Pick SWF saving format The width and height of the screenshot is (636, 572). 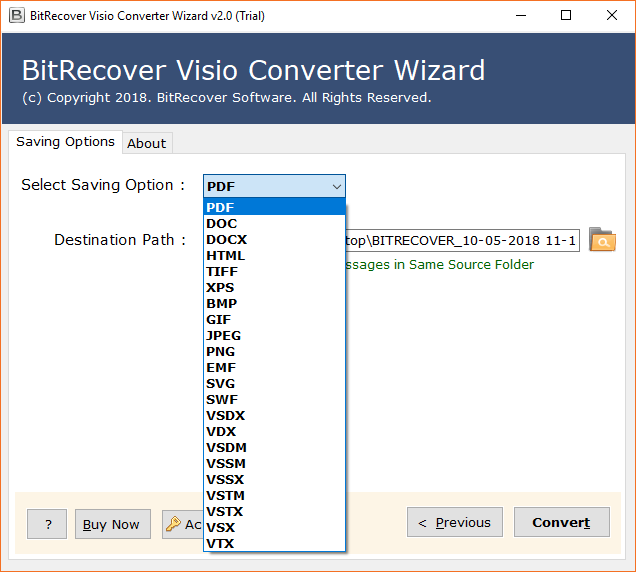click(274, 400)
